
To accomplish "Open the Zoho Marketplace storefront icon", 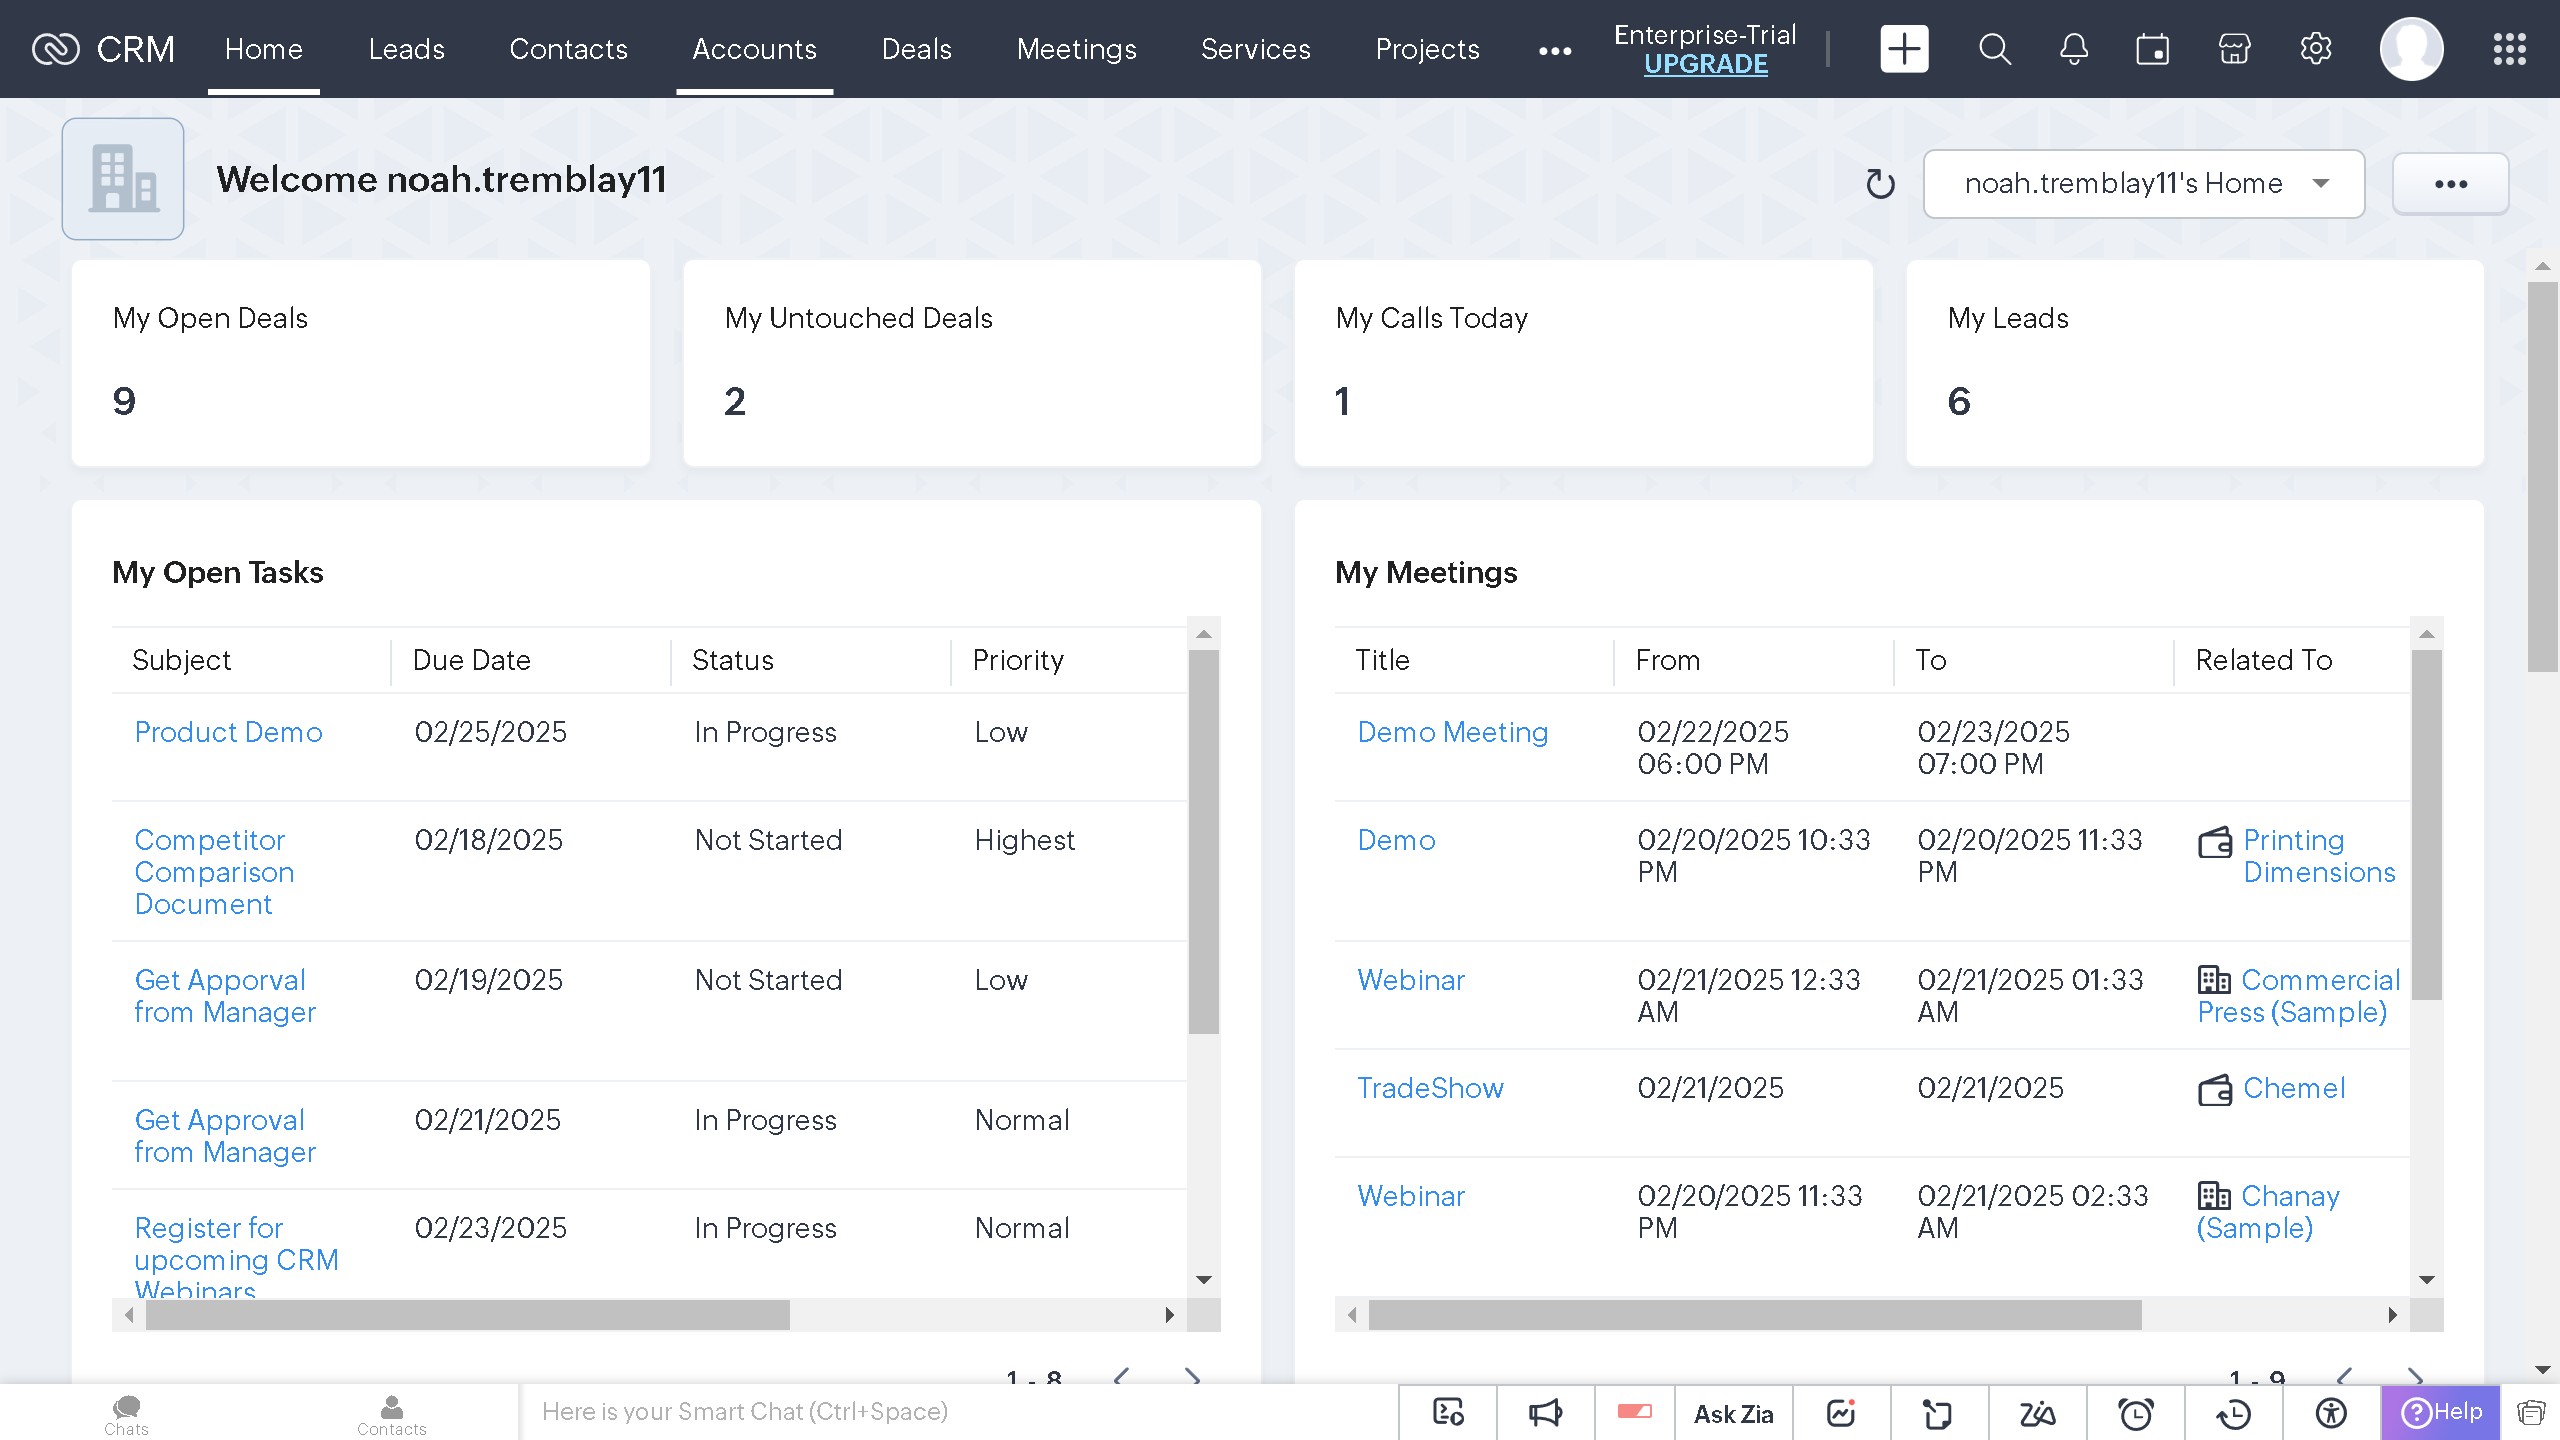I will [2234, 49].
